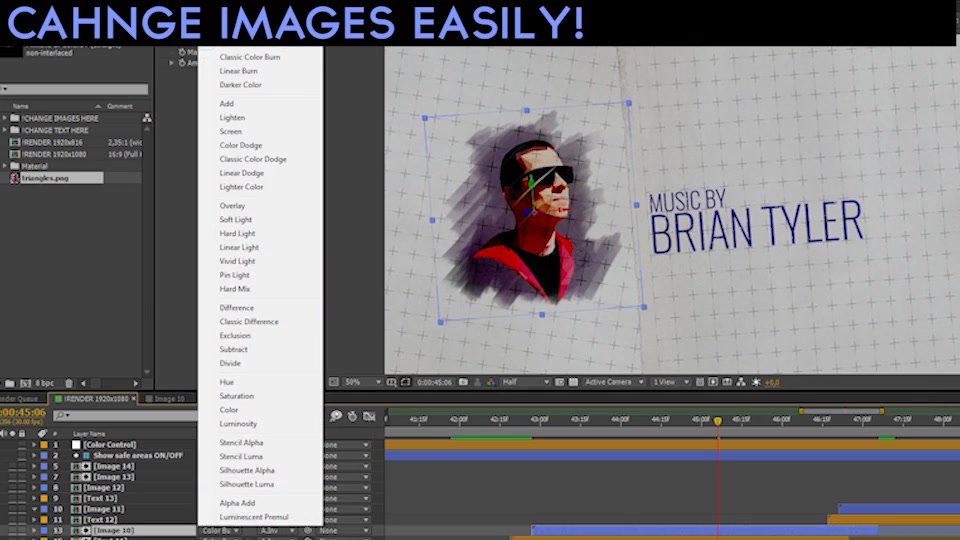Image resolution: width=960 pixels, height=540 pixels.
Task: Click the lock column header icon
Action: [22, 433]
